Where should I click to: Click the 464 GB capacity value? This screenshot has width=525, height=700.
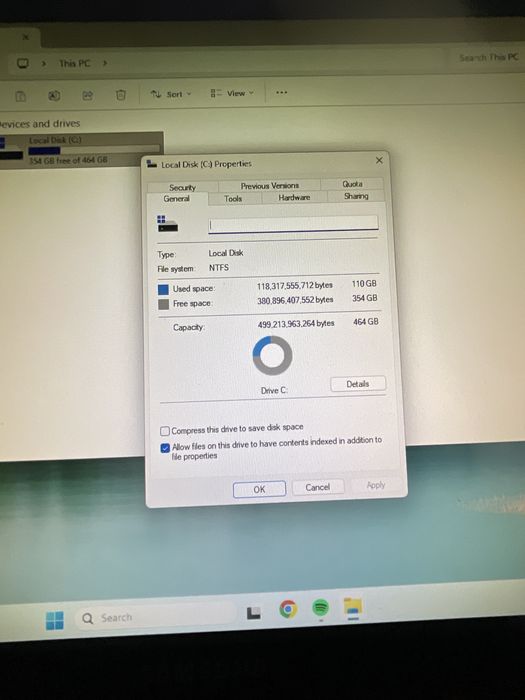pyautogui.click(x=366, y=322)
